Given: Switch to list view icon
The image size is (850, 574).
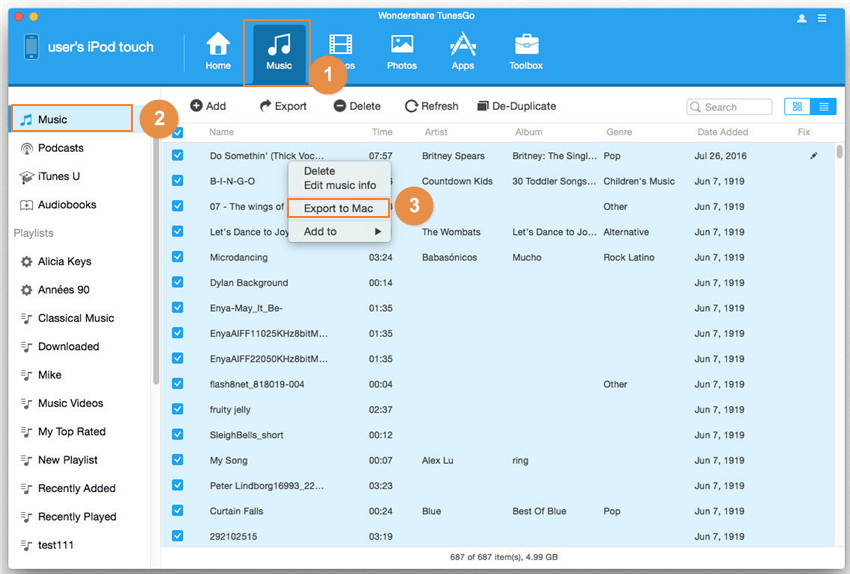Looking at the screenshot, I should [824, 106].
